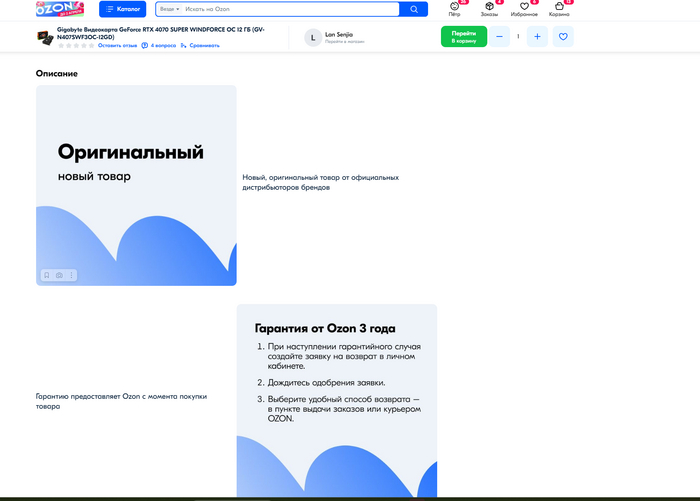Click the Сравнивать compare link

tap(200, 46)
